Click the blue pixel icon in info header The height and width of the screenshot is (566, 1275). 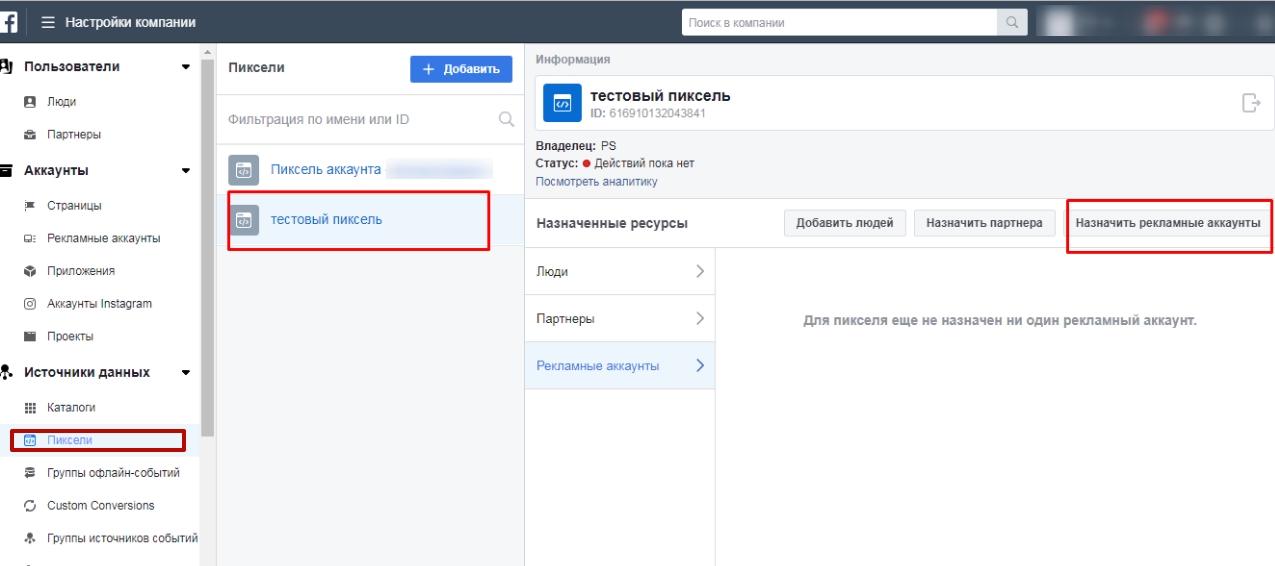coord(562,103)
